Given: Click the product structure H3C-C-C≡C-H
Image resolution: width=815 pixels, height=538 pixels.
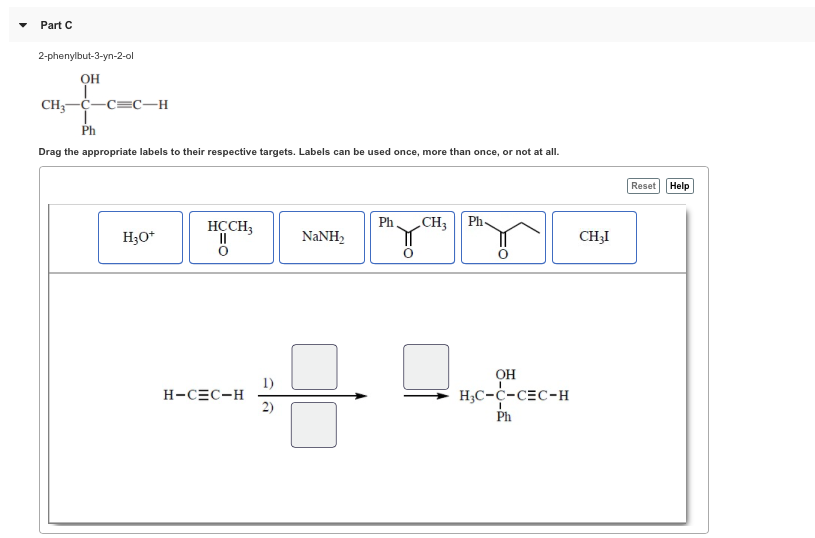Looking at the screenshot, I should click(514, 395).
